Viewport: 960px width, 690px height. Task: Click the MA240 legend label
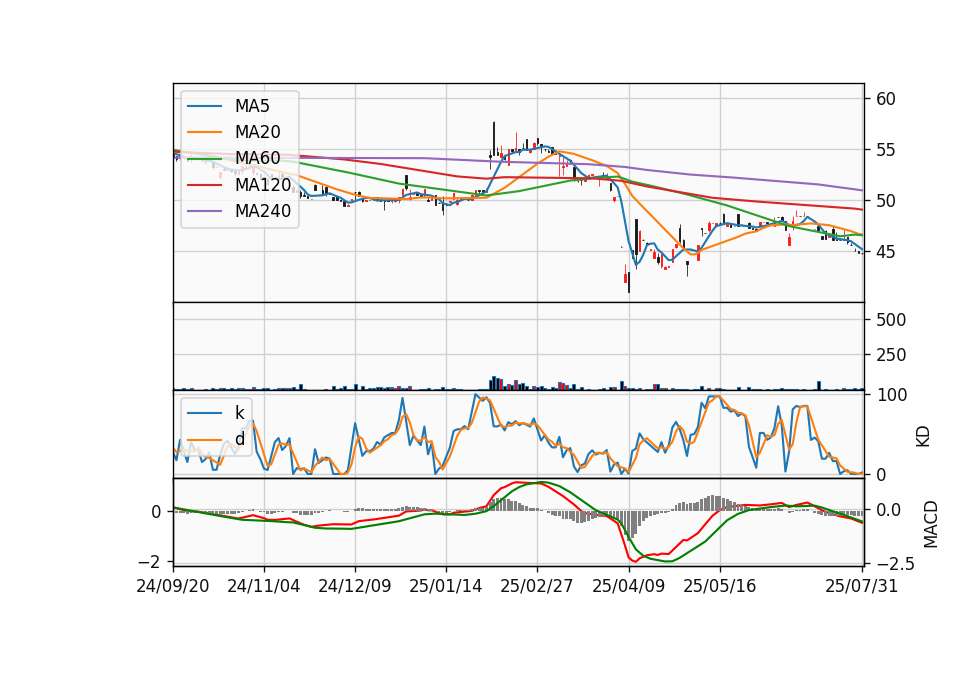pyautogui.click(x=263, y=211)
